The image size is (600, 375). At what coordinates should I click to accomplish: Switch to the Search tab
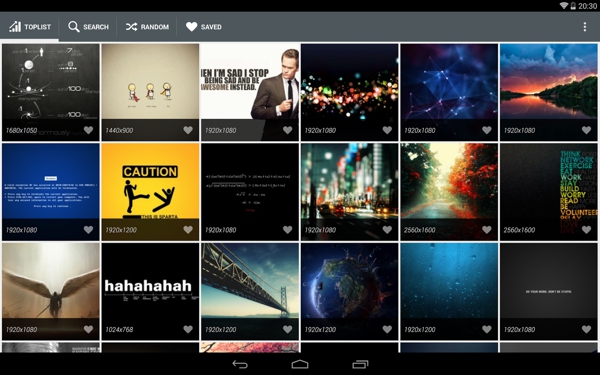click(x=88, y=27)
